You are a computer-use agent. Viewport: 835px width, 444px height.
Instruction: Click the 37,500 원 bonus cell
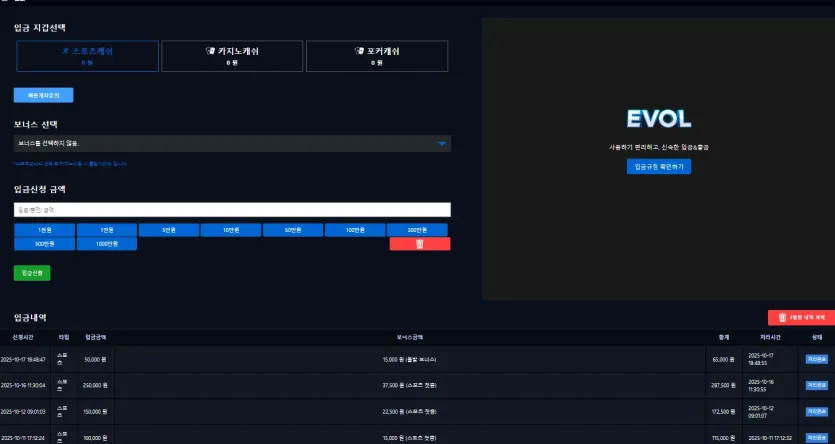(410, 385)
